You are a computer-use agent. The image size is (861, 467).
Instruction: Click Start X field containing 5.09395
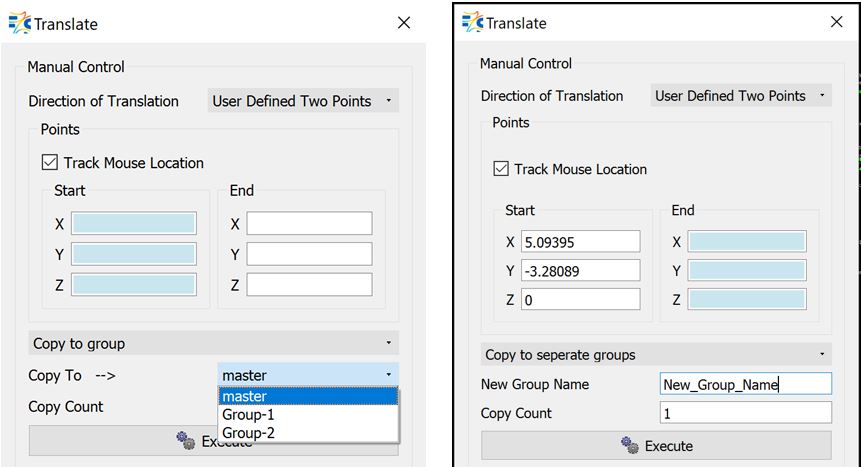click(x=580, y=242)
